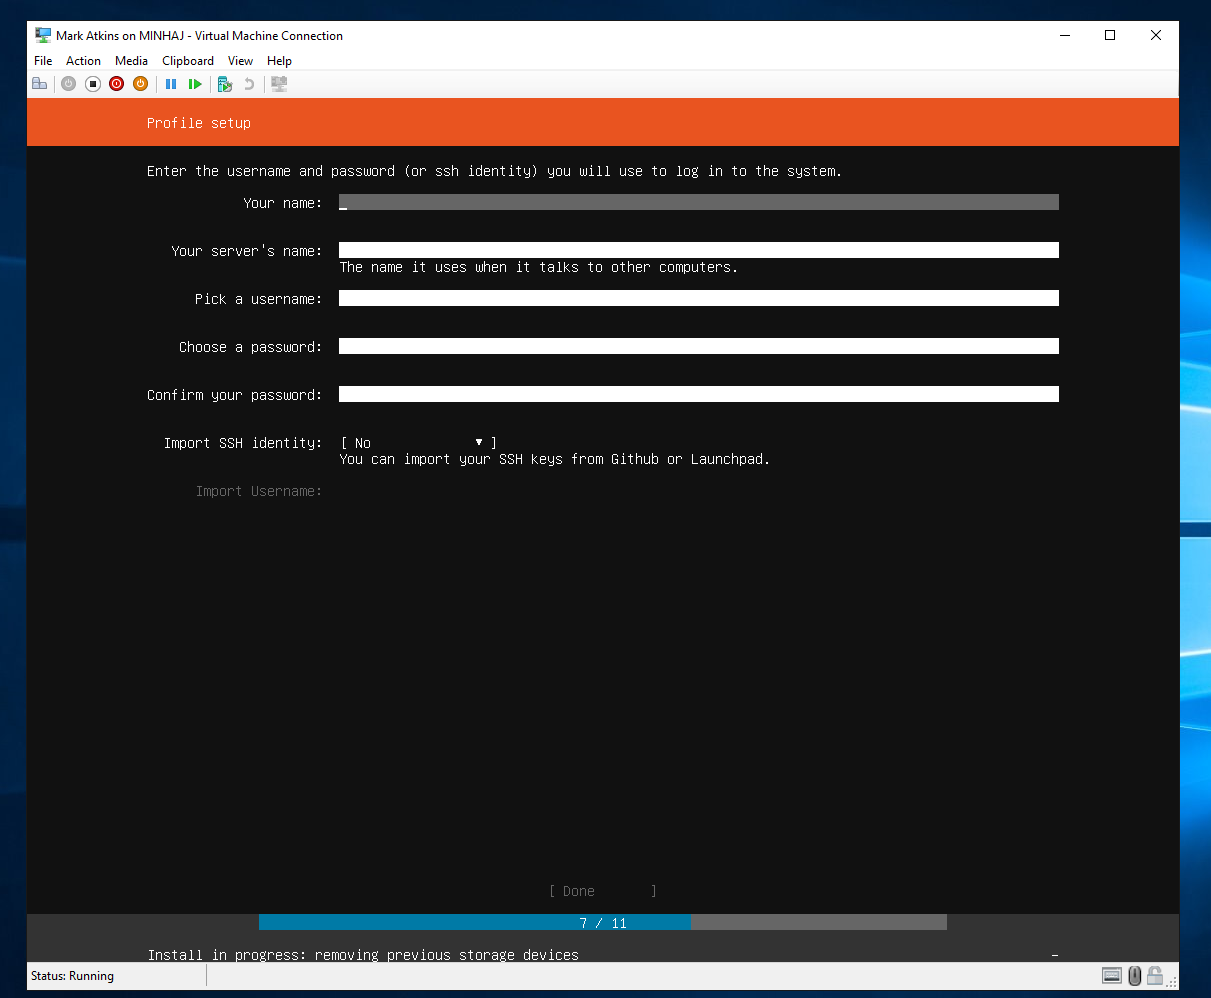Click the orange Save state icon
The image size is (1211, 998).
140,84
